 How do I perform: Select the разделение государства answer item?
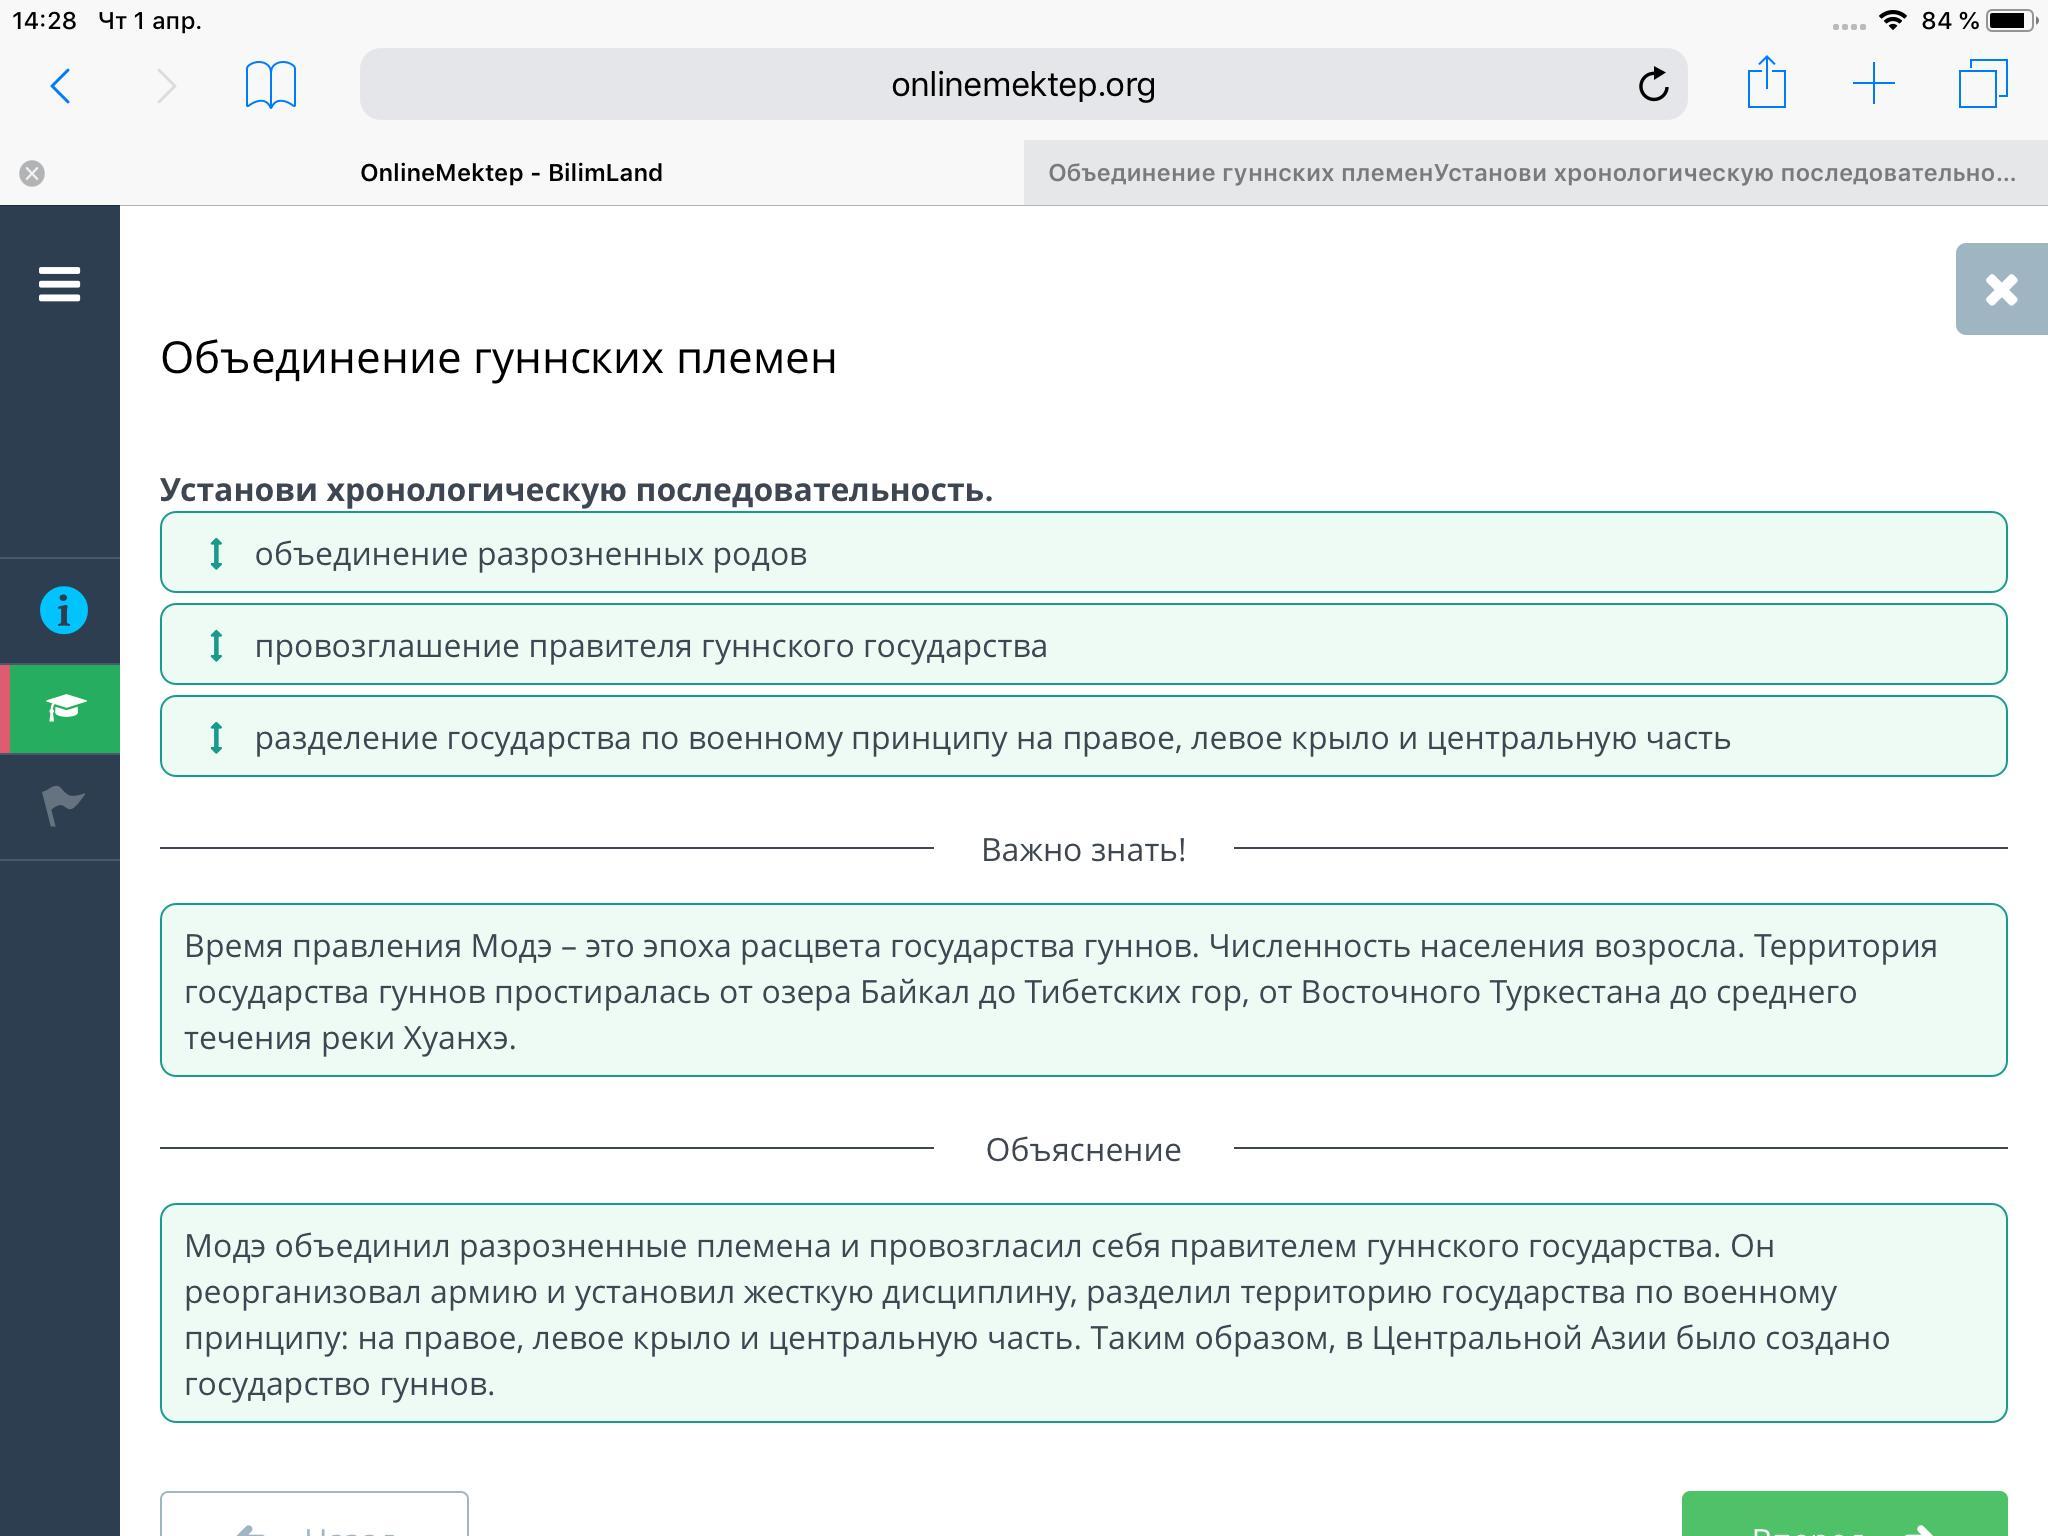click(991, 738)
